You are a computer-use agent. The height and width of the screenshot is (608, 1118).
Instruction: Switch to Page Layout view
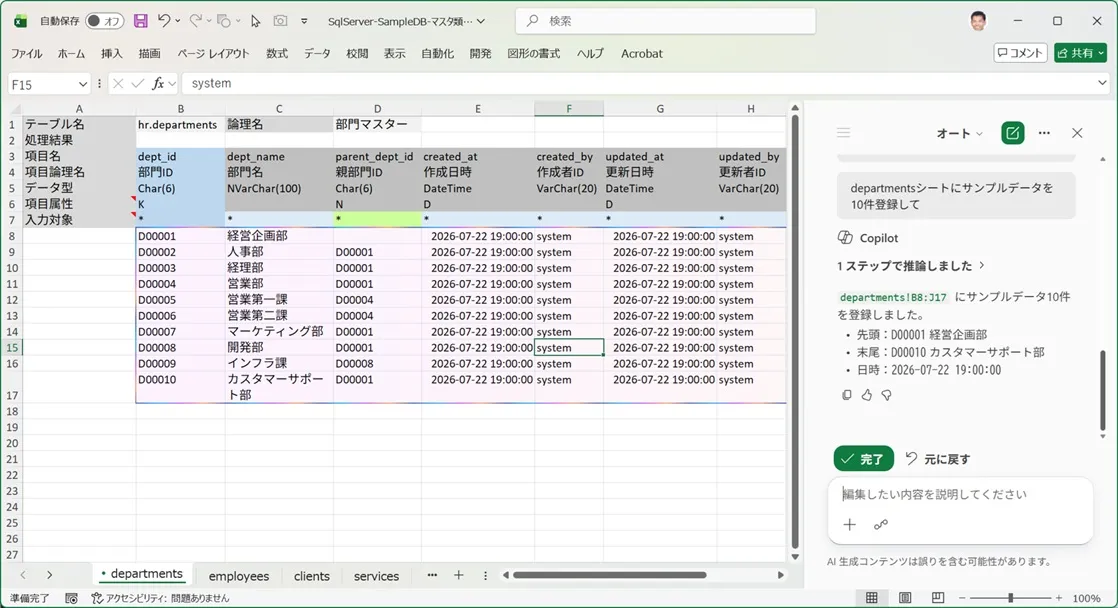(x=905, y=598)
